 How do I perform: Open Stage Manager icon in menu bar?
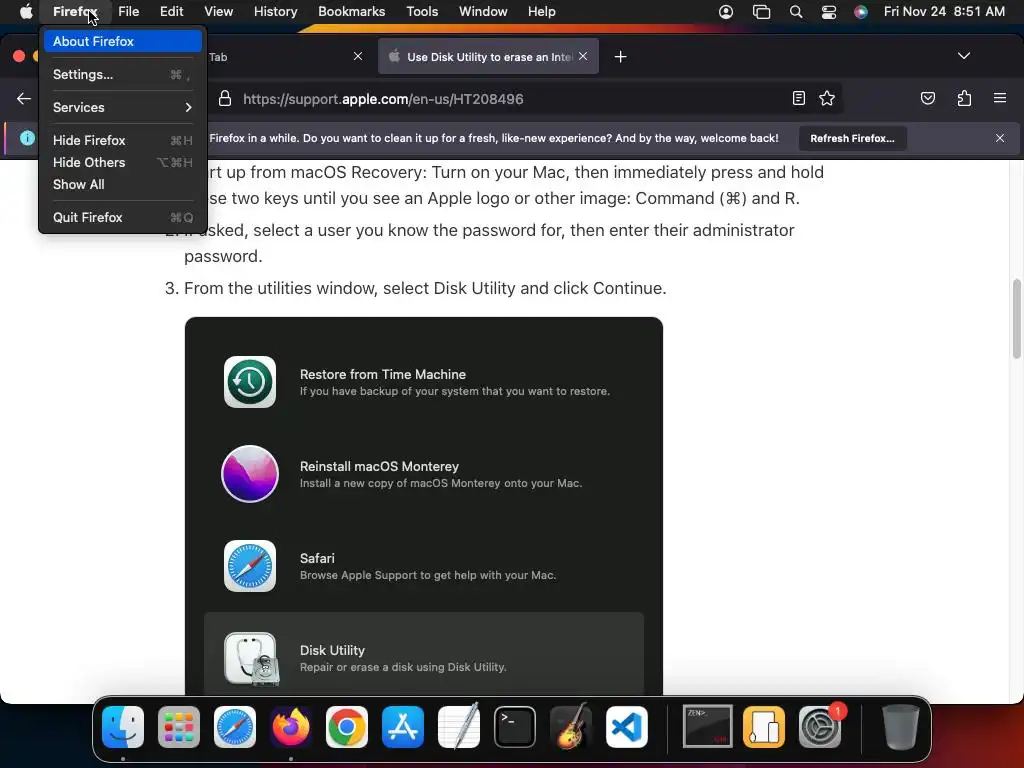761,11
